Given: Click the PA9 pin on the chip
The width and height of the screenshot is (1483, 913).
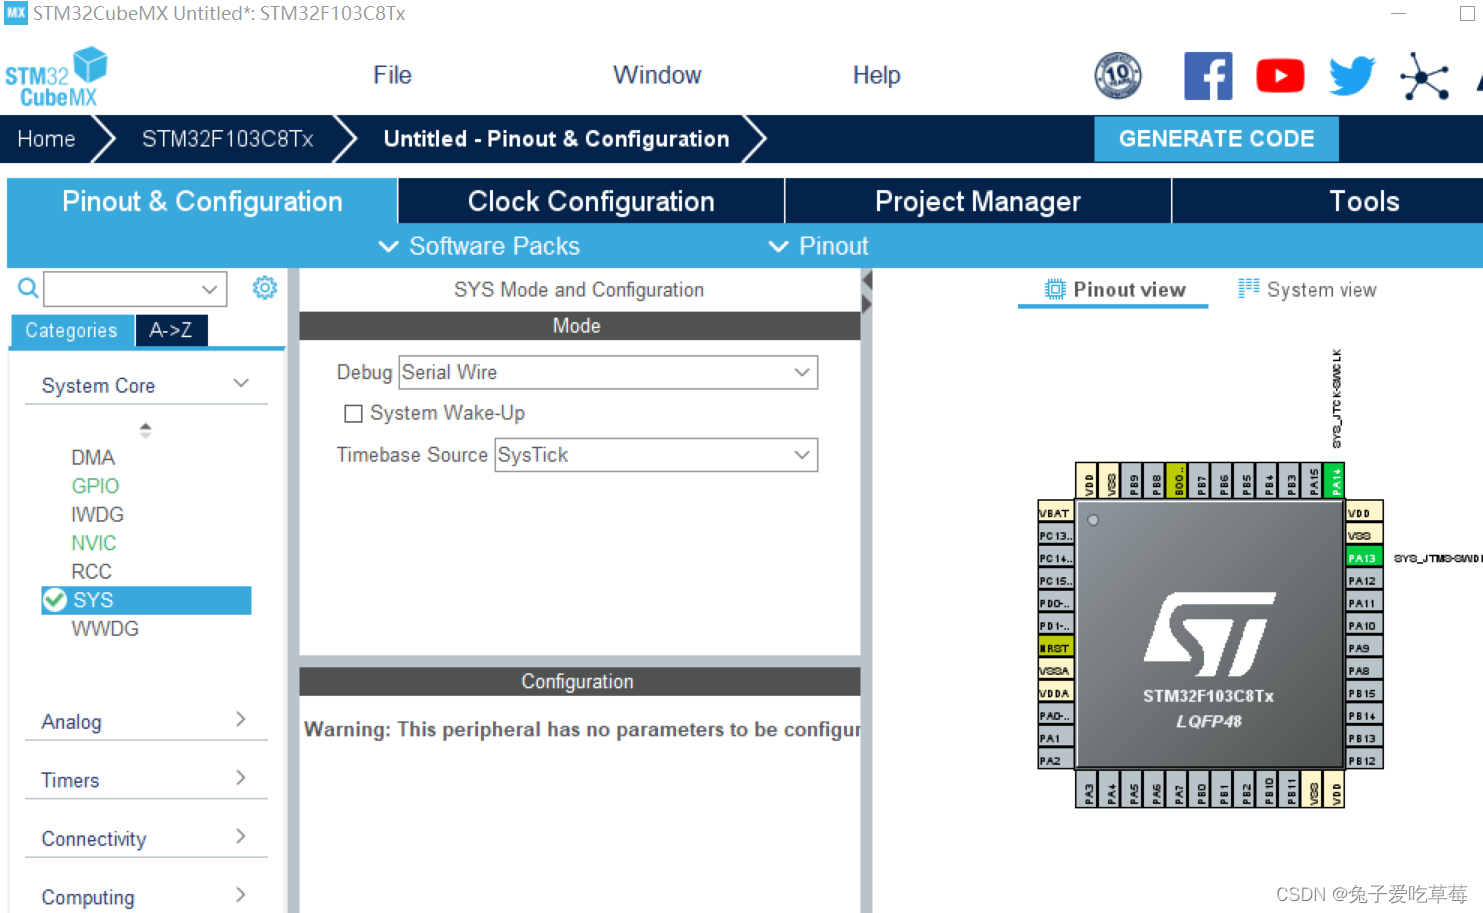Looking at the screenshot, I should tap(1364, 648).
